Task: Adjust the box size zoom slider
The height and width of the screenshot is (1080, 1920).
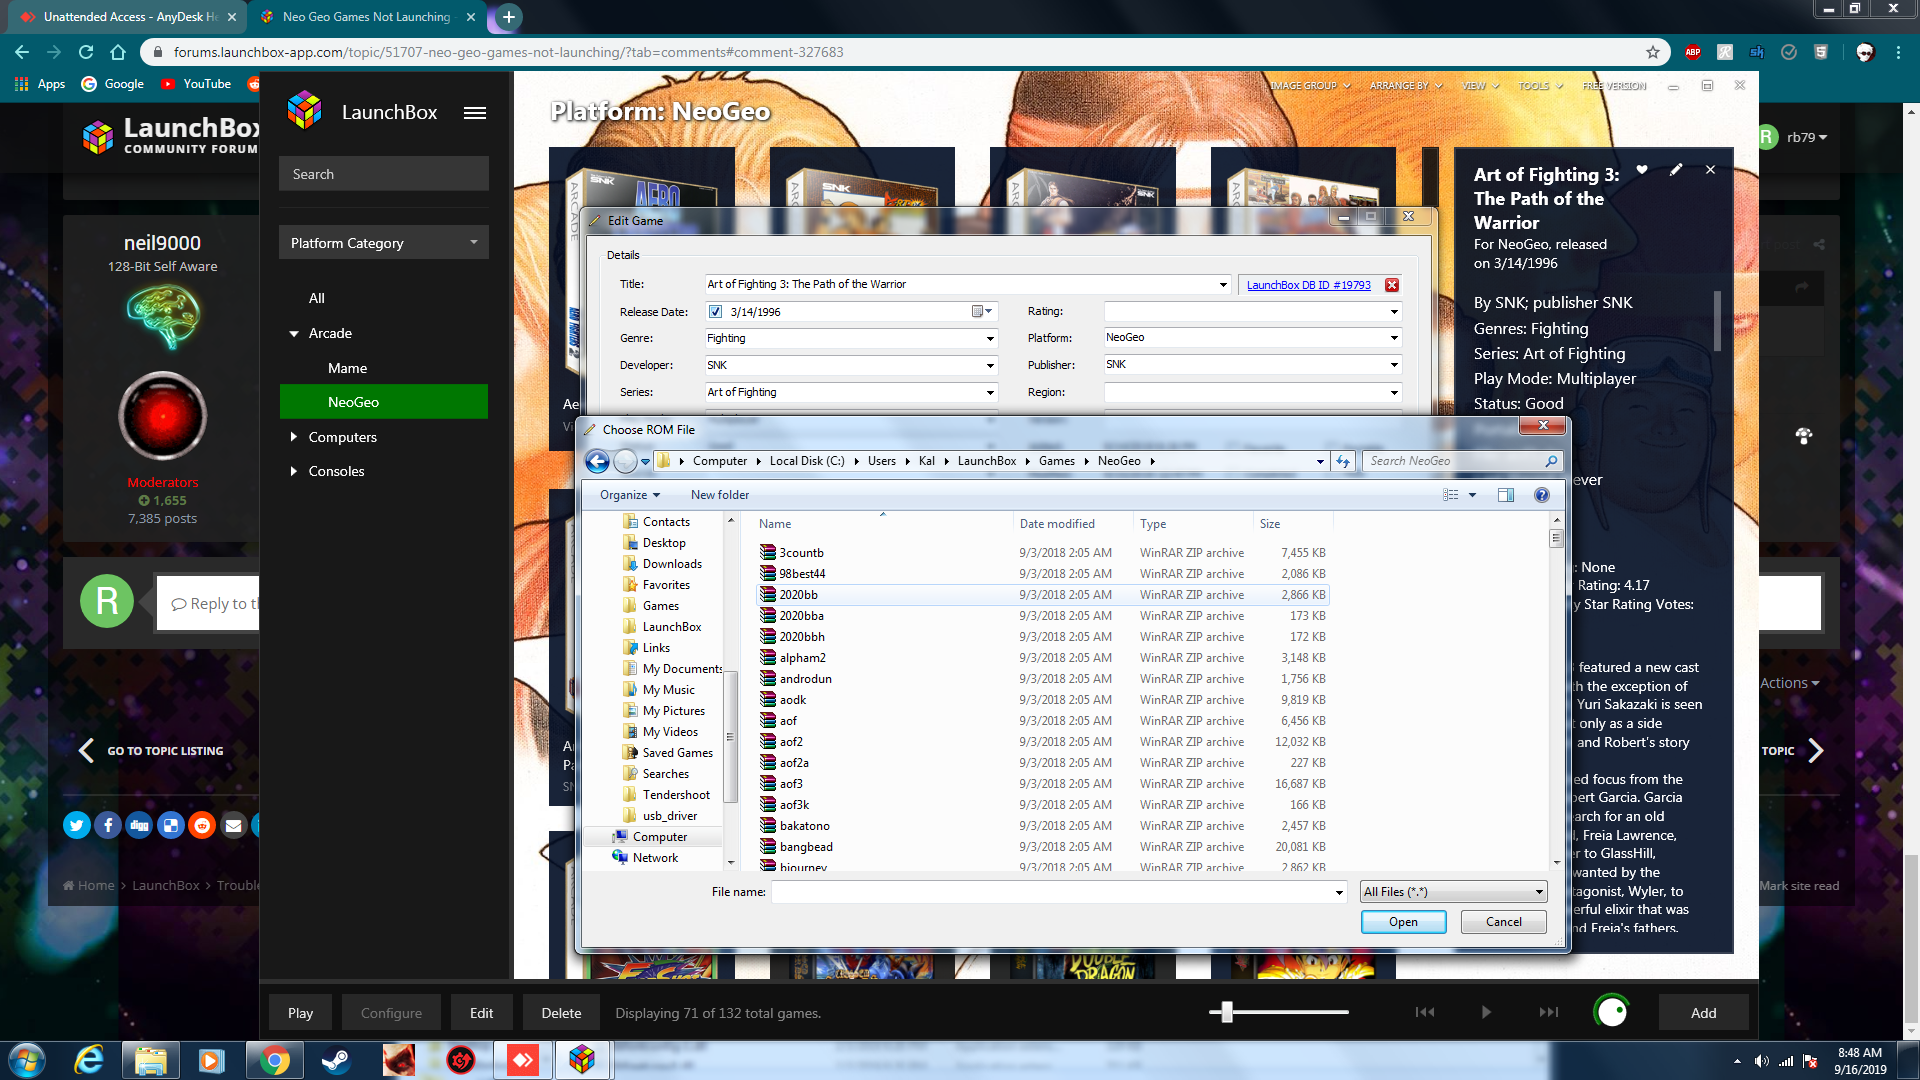Action: coord(1227,1012)
